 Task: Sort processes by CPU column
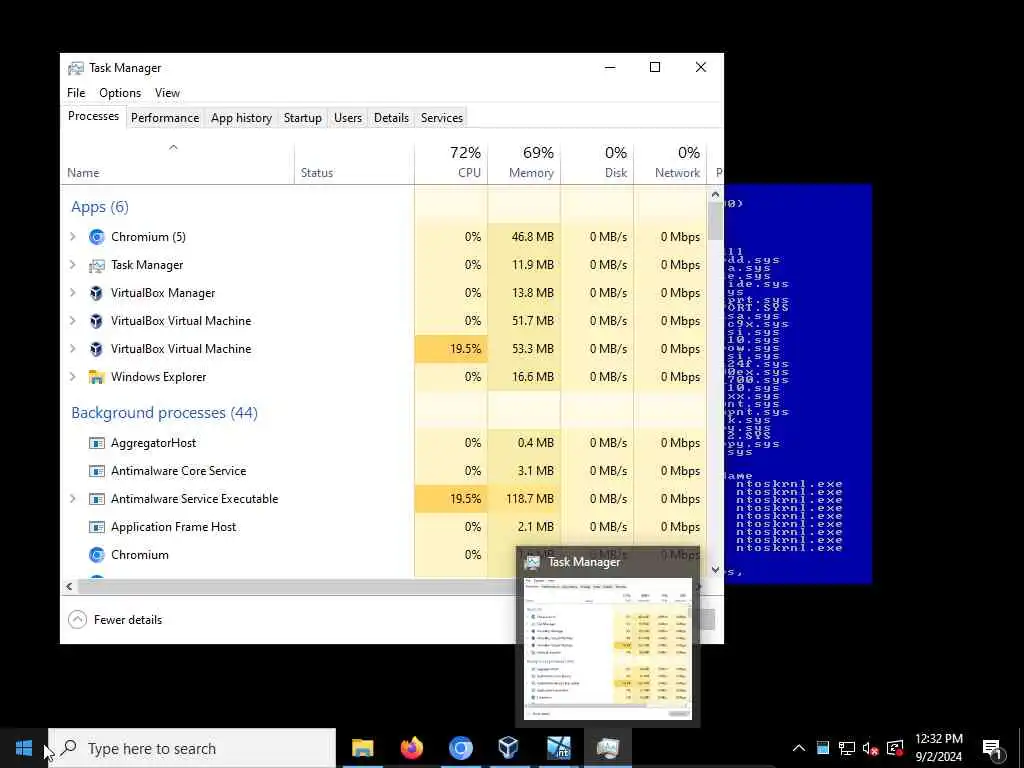(451, 163)
